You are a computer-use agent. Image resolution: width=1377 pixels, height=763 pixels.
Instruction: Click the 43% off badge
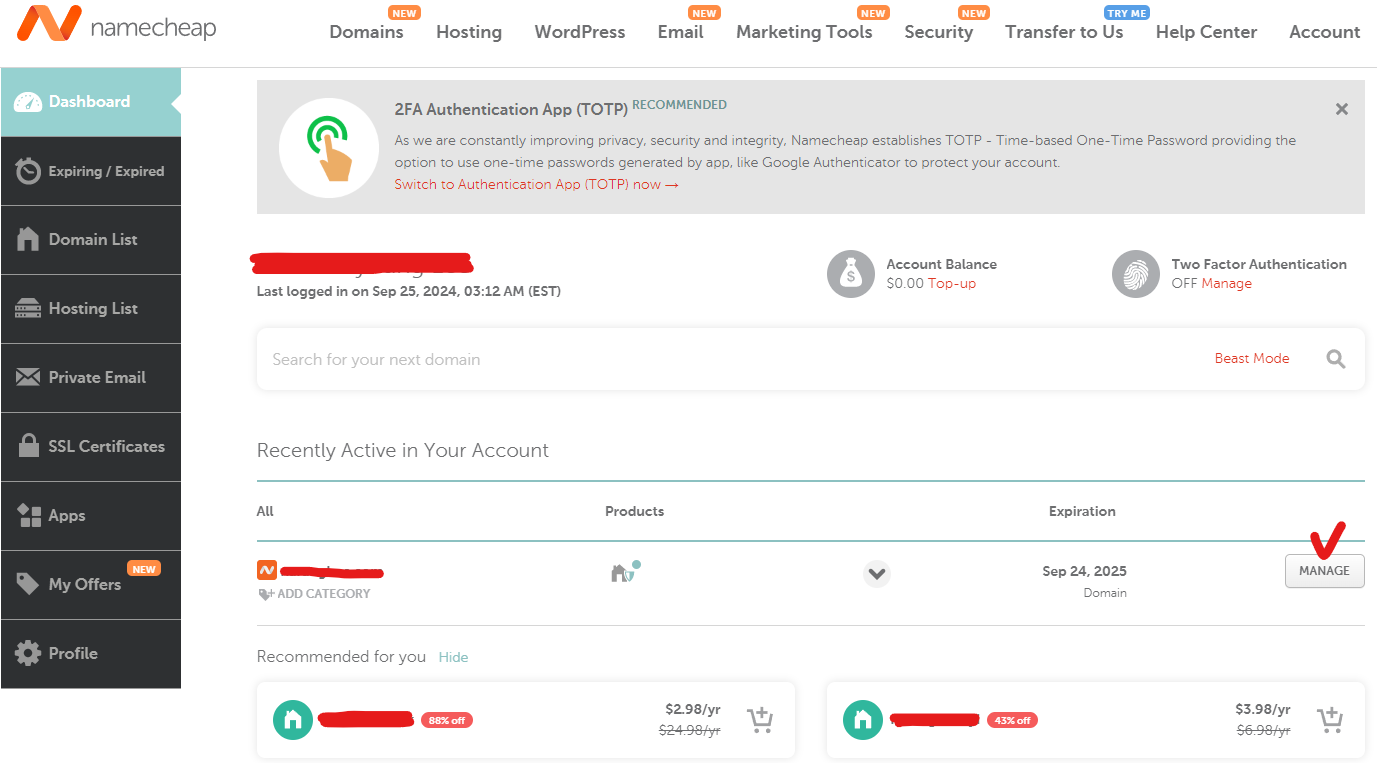pos(1012,720)
